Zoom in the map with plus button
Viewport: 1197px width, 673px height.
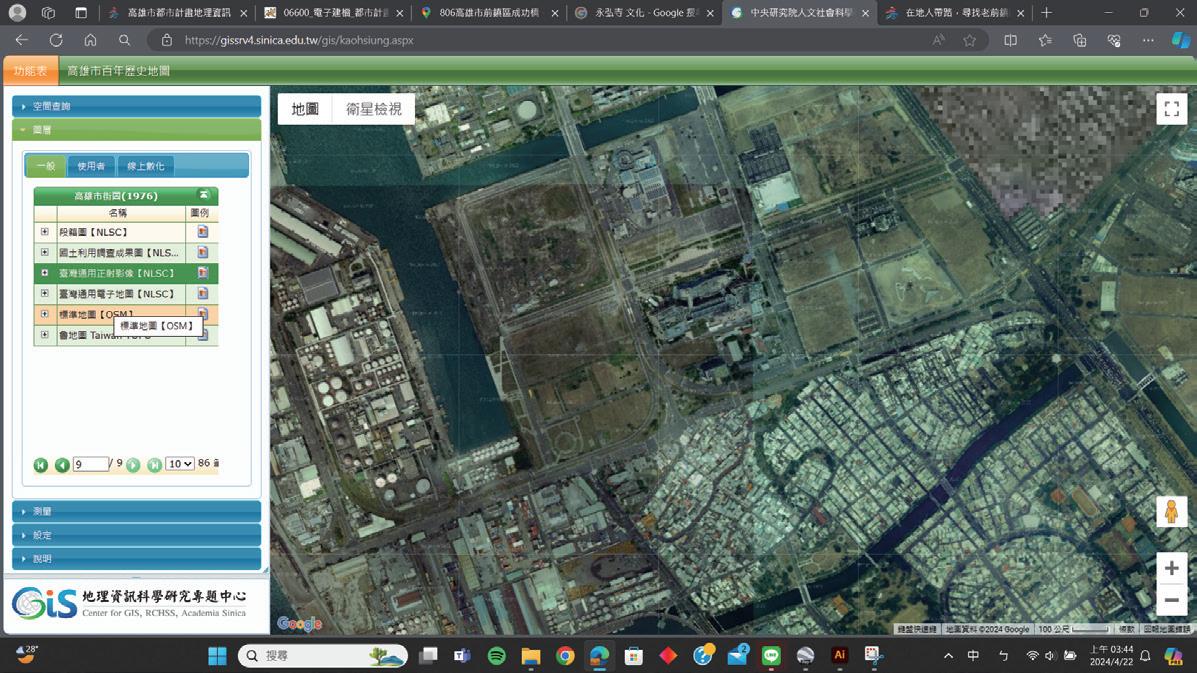[1171, 568]
